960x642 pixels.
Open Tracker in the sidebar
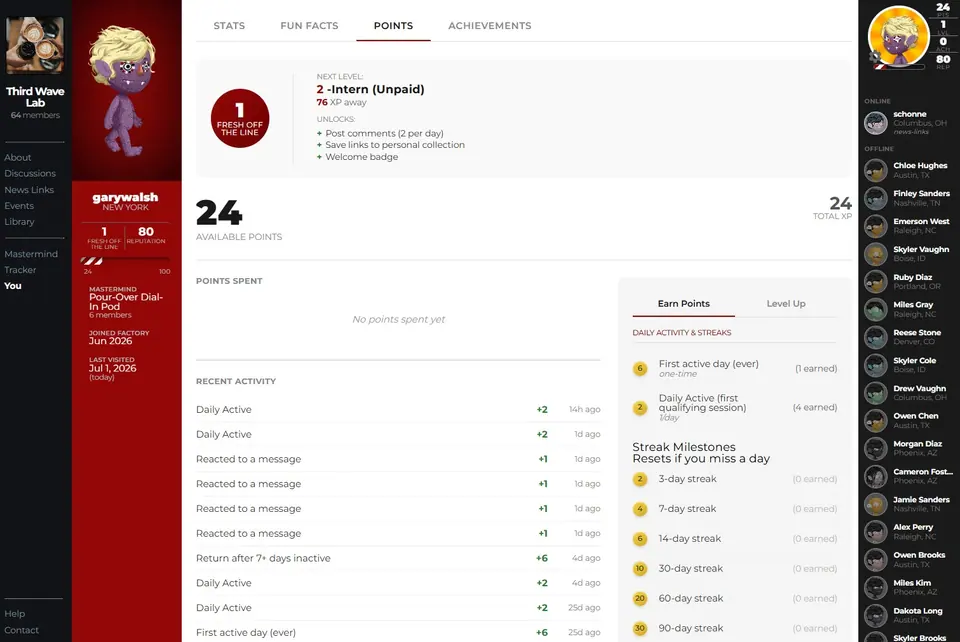[x=20, y=270]
